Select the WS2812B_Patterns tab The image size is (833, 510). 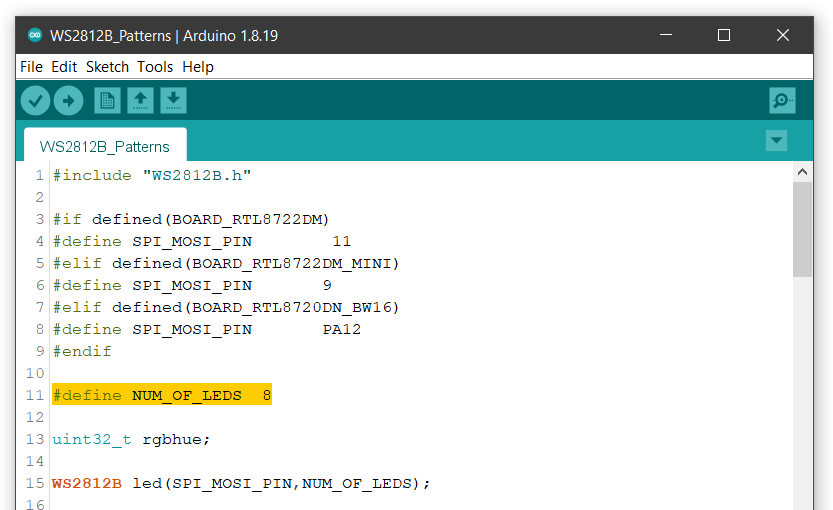tap(105, 146)
